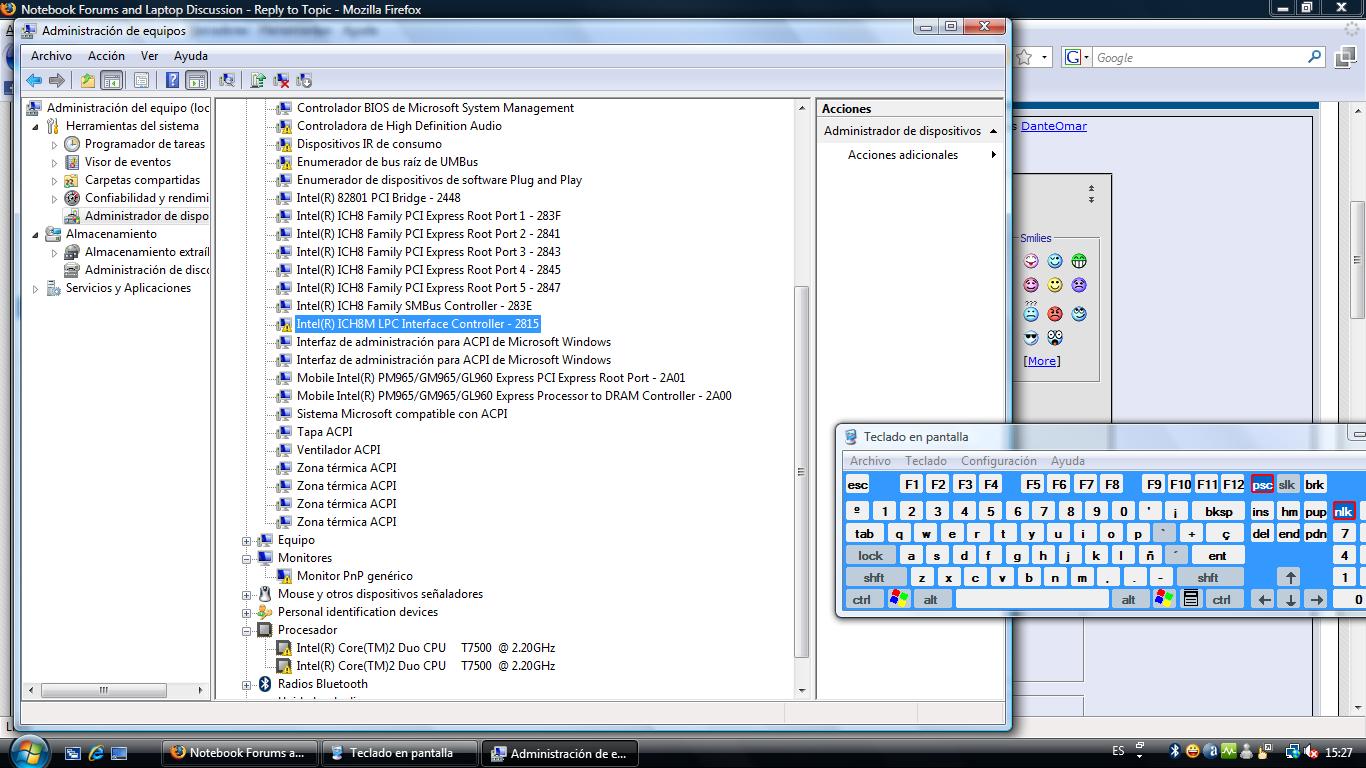Open DanteOmar profile link
This screenshot has height=768, width=1366.
click(1053, 126)
